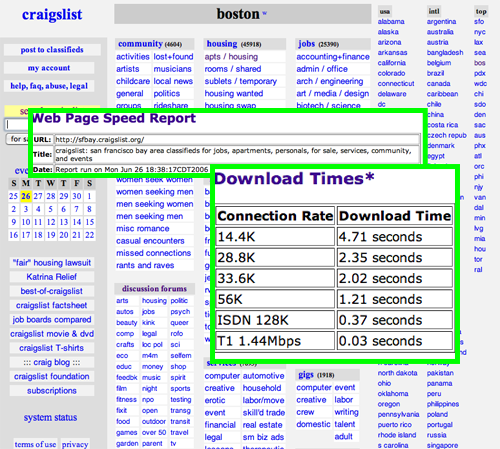Open housing wanted link
Screen dimensions: 500x449
[x=234, y=93]
